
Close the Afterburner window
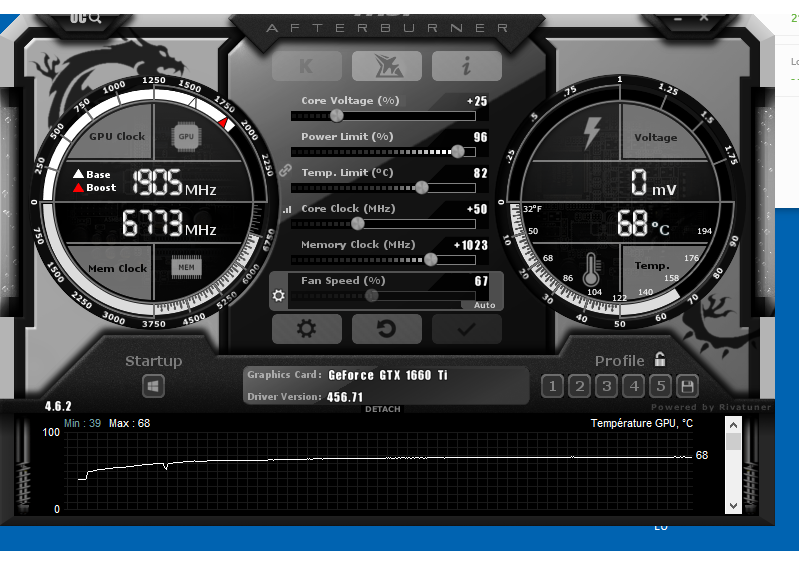pyautogui.click(x=704, y=17)
